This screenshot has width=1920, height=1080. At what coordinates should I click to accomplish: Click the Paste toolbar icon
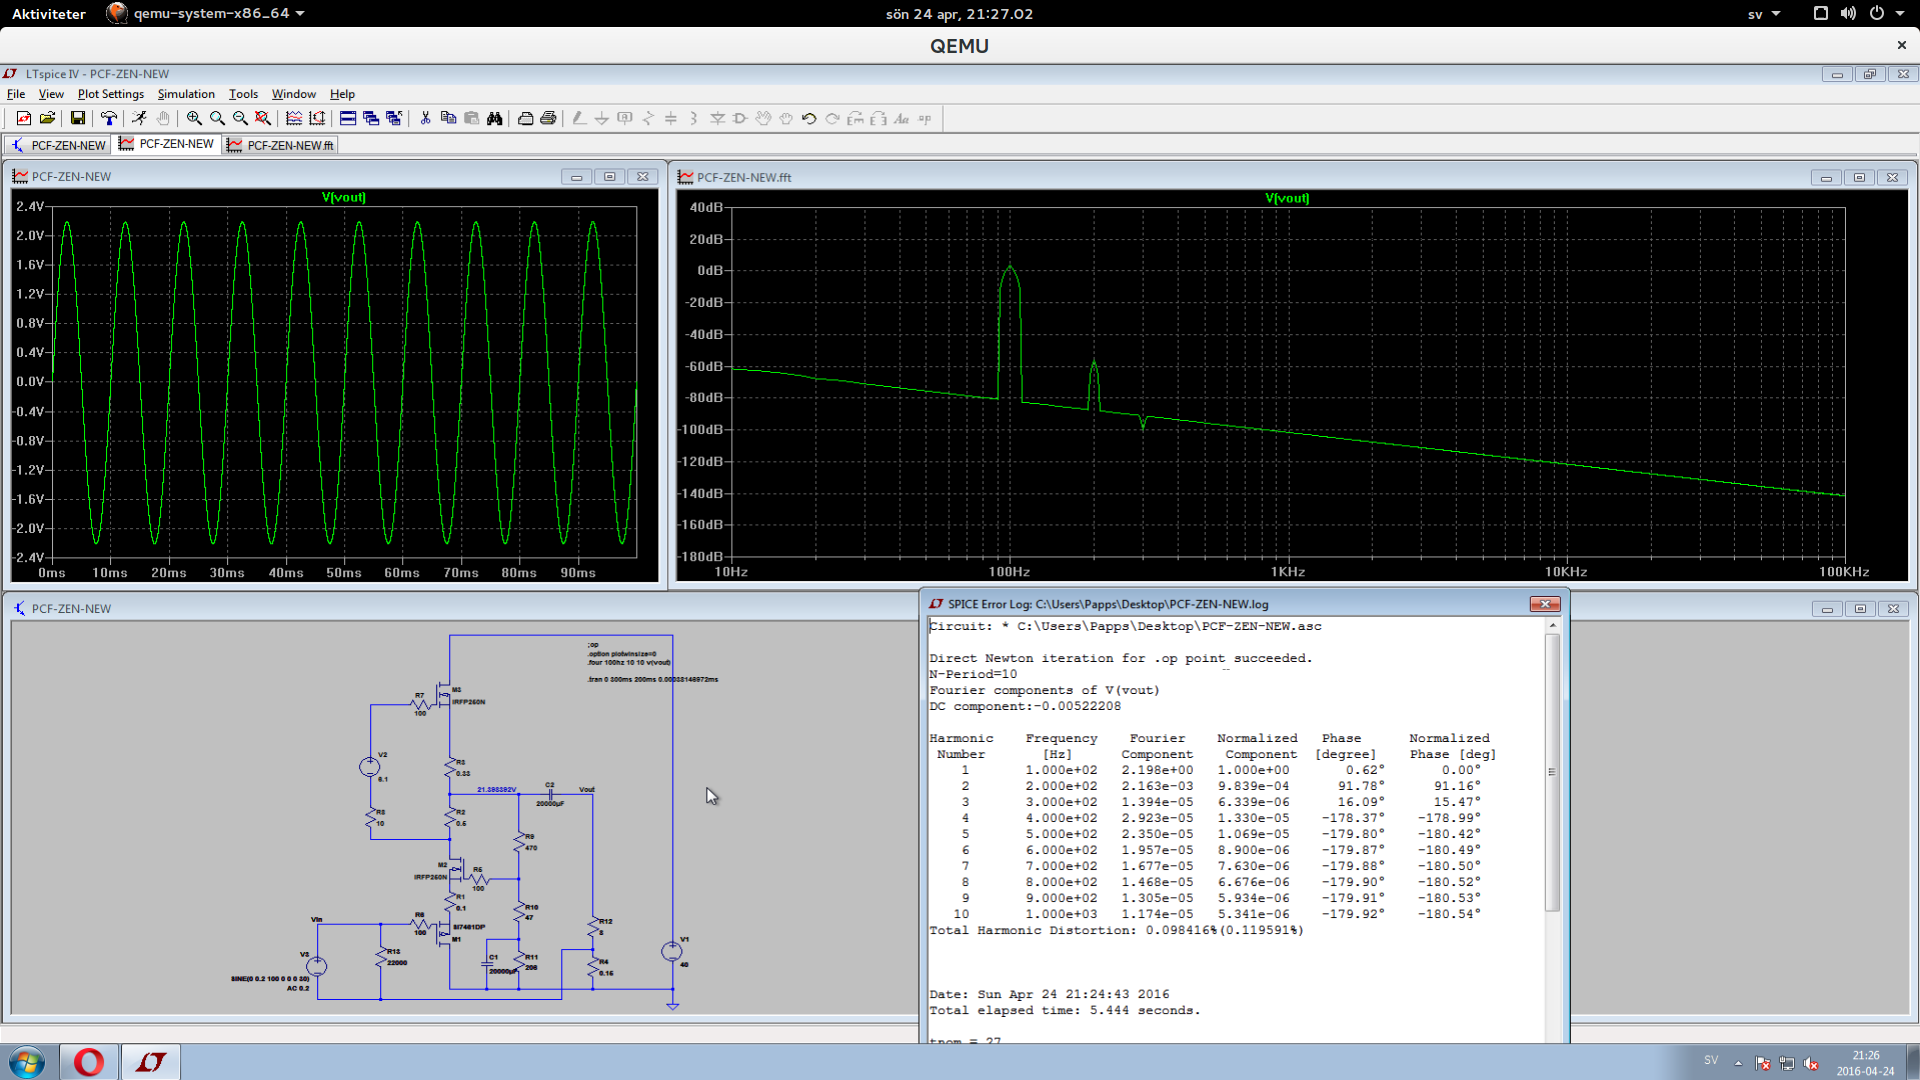click(x=471, y=118)
